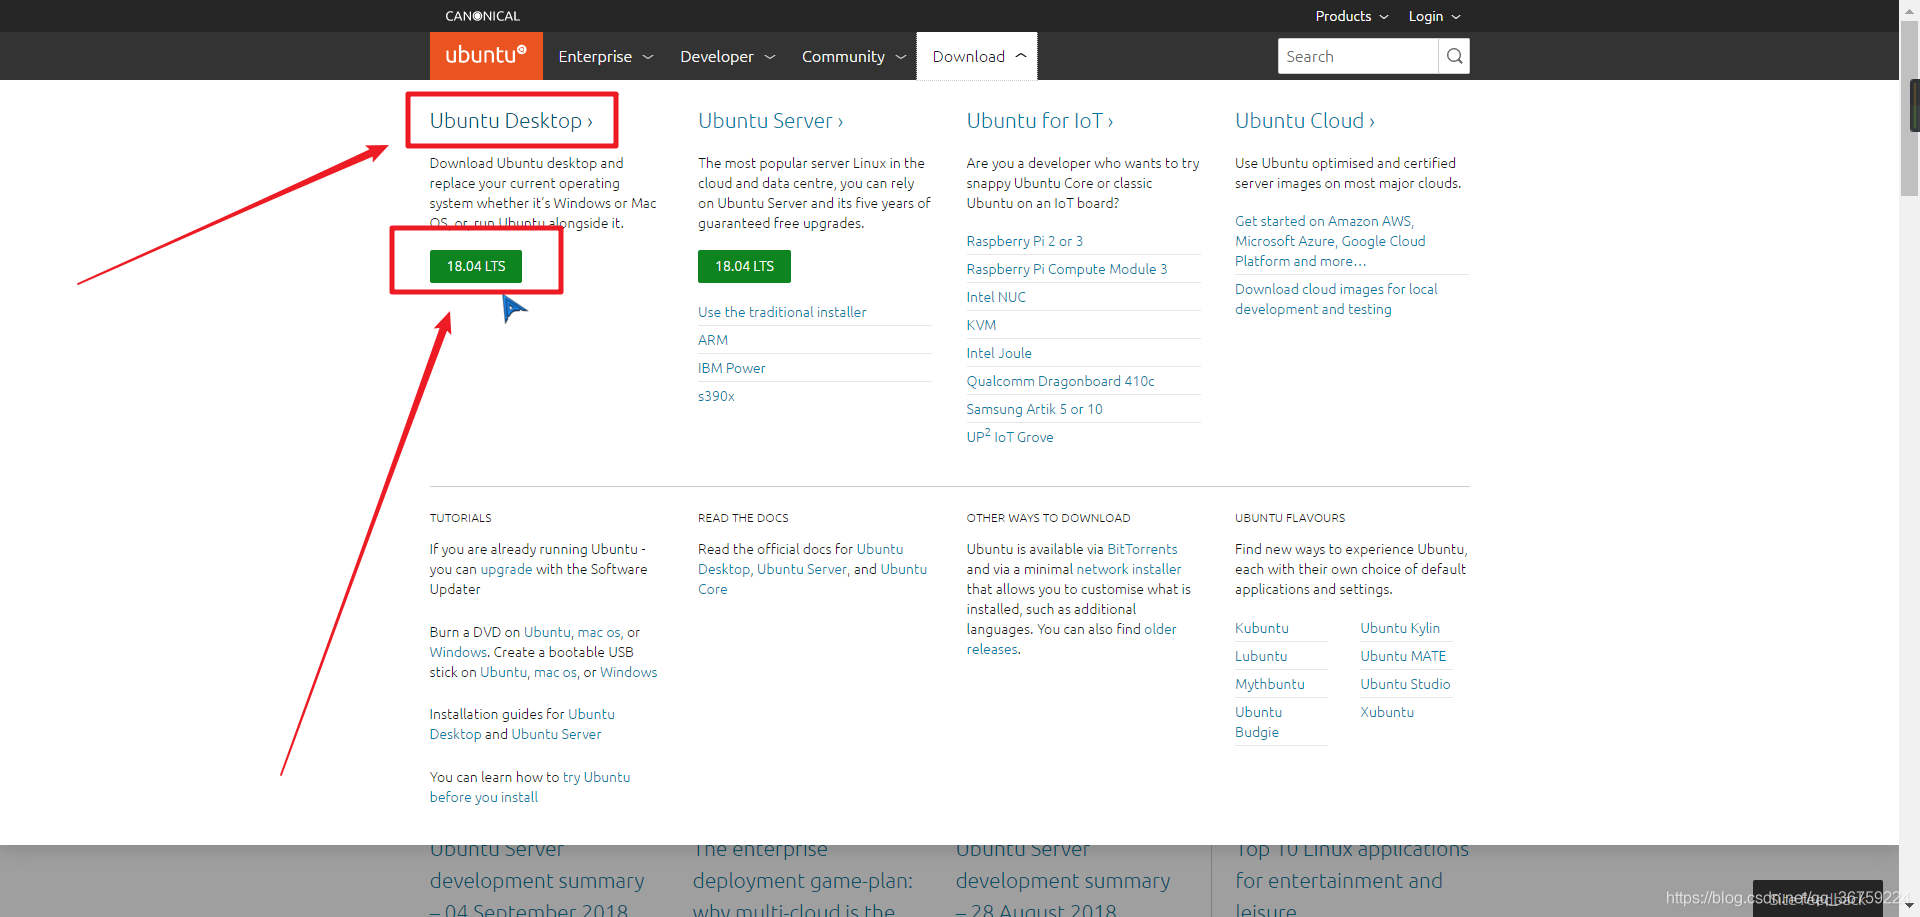Image resolution: width=1920 pixels, height=917 pixels.
Task: Open the Mythbuntu flavour link
Action: pos(1270,684)
